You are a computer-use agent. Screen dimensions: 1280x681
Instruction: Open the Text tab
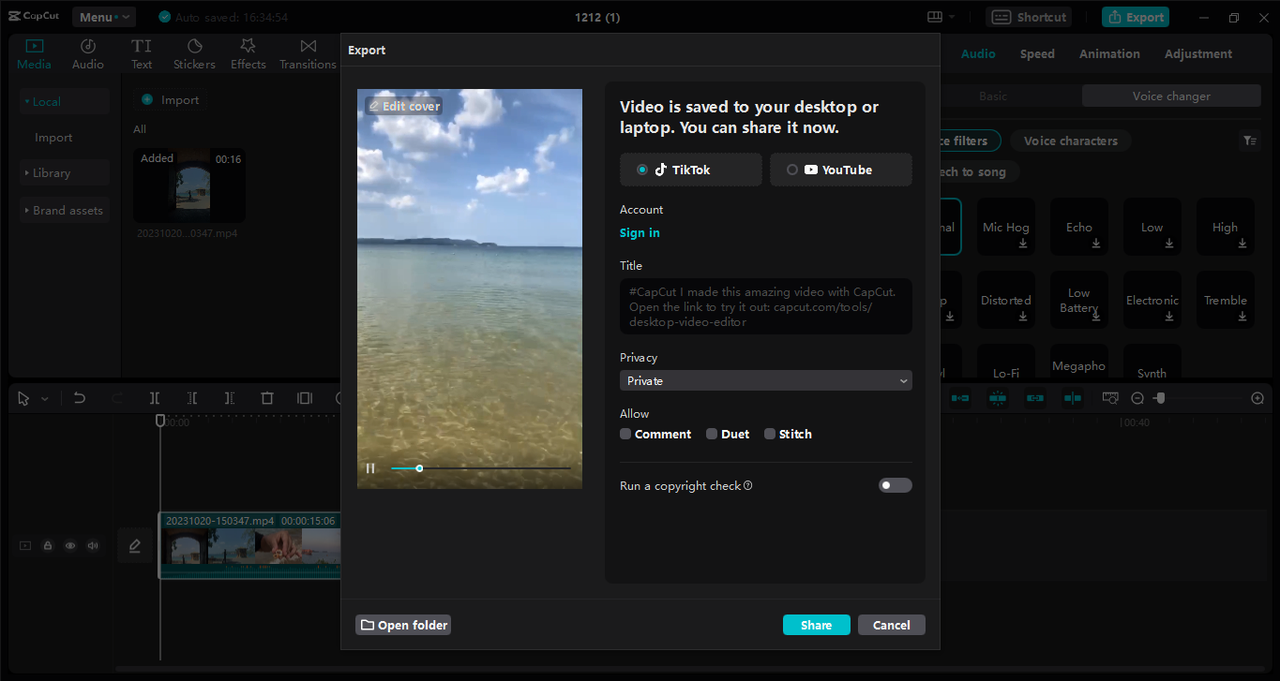tap(142, 54)
